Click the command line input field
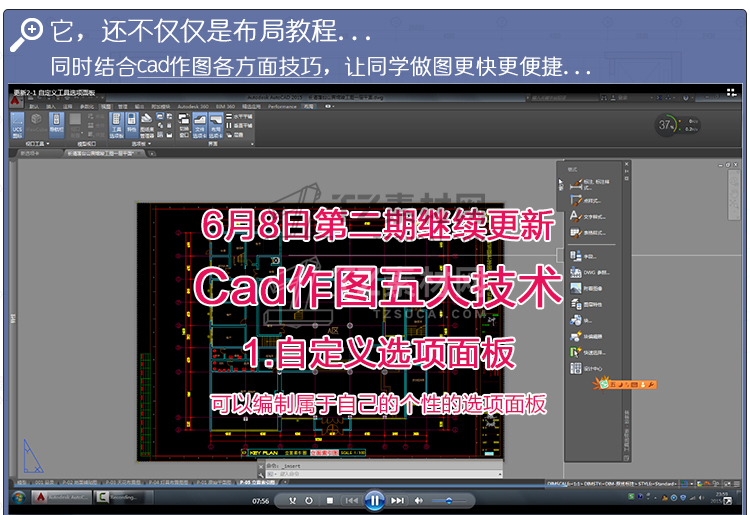 (x=383, y=474)
